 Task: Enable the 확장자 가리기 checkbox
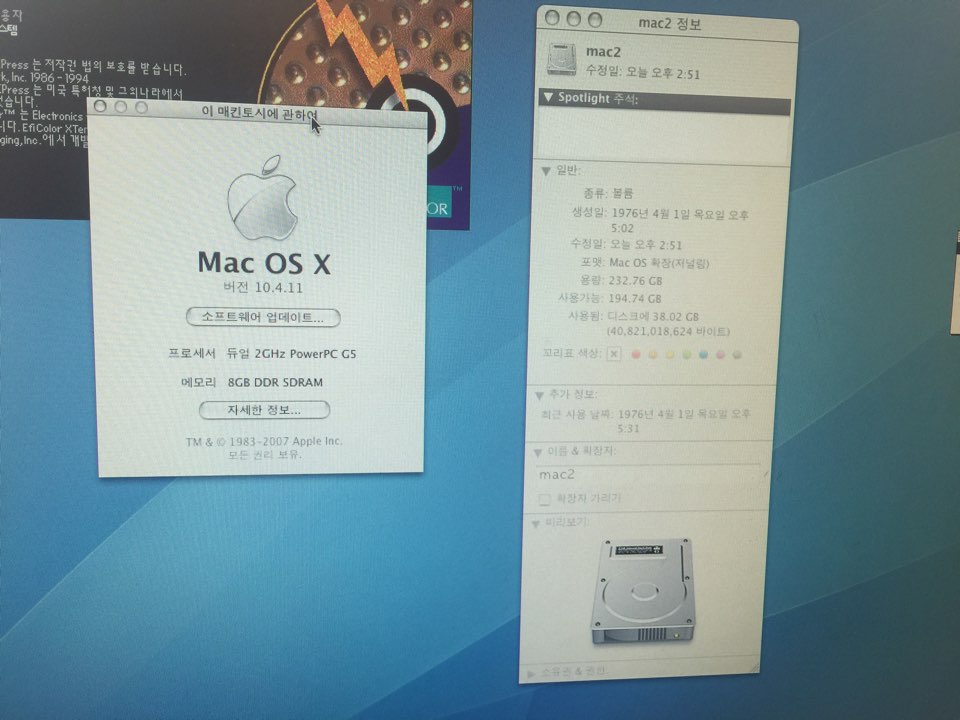[x=544, y=498]
